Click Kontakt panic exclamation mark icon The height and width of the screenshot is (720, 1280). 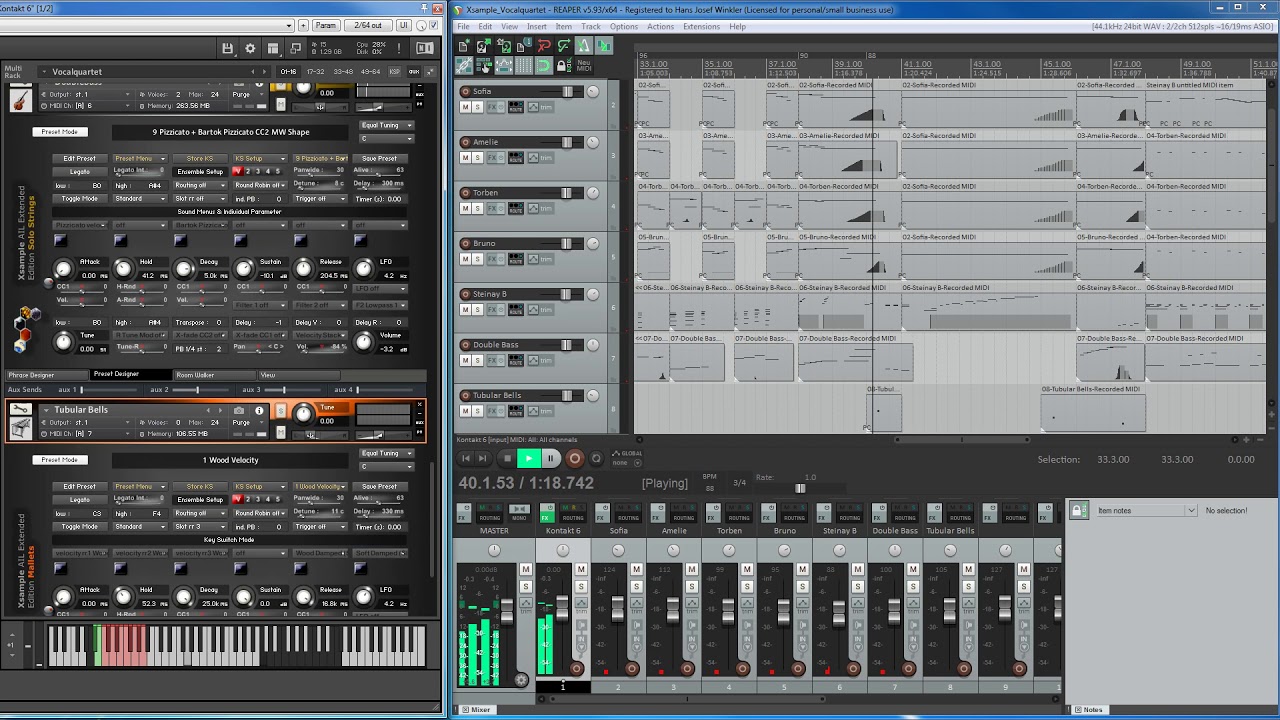[399, 48]
